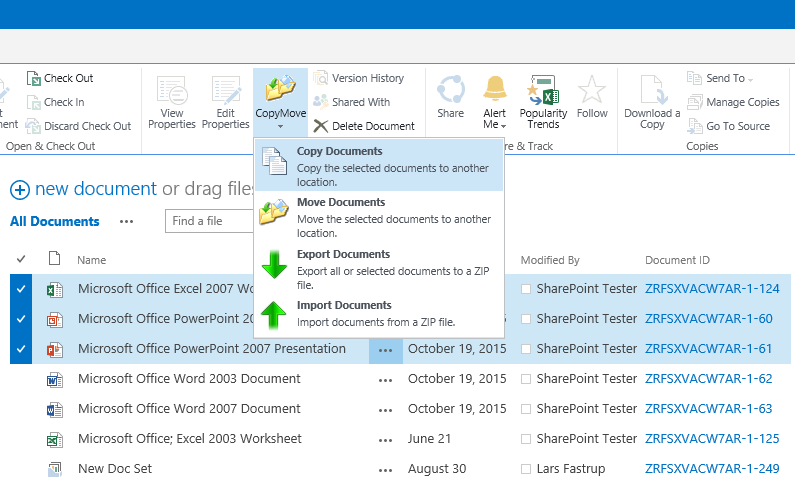
Task: Open ellipsis menu for Word 2007 Document
Action: tap(385, 410)
